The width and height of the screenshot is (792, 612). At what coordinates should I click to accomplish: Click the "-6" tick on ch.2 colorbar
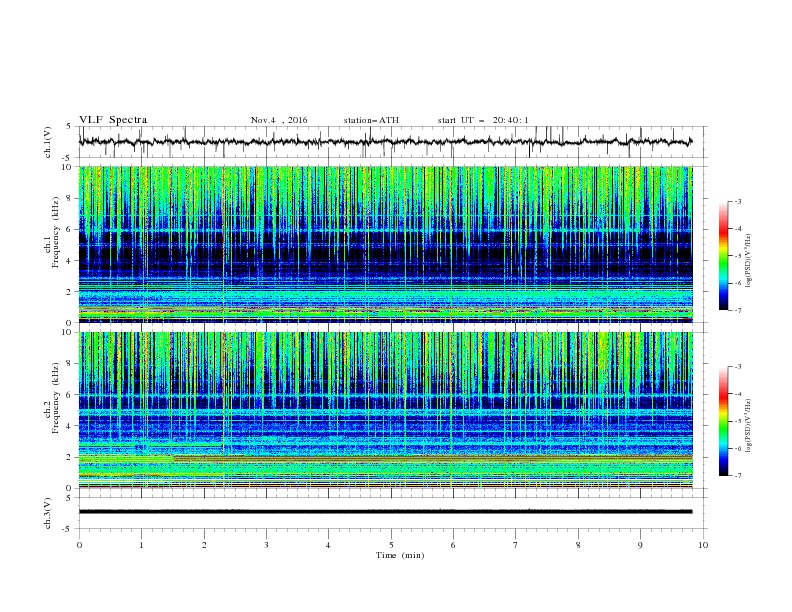coord(738,448)
